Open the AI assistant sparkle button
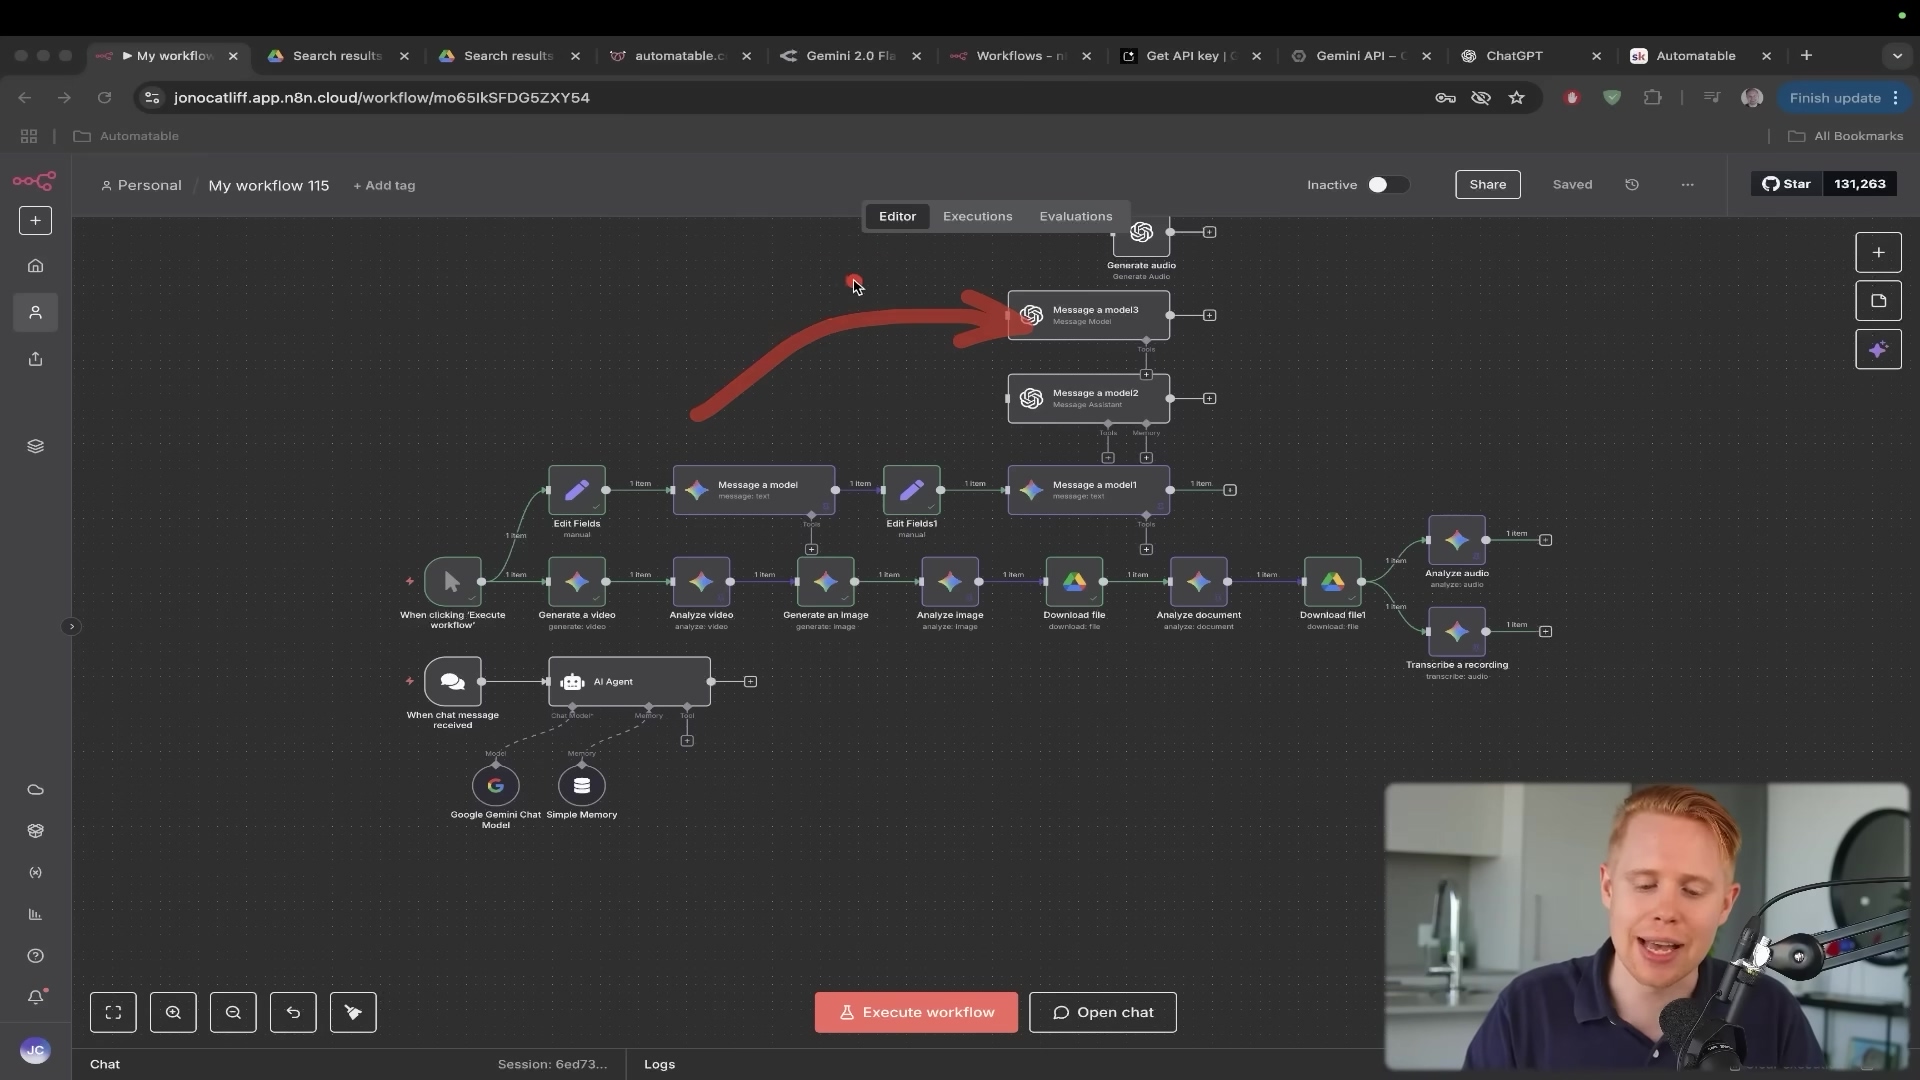Image resolution: width=1920 pixels, height=1080 pixels. (x=1878, y=349)
